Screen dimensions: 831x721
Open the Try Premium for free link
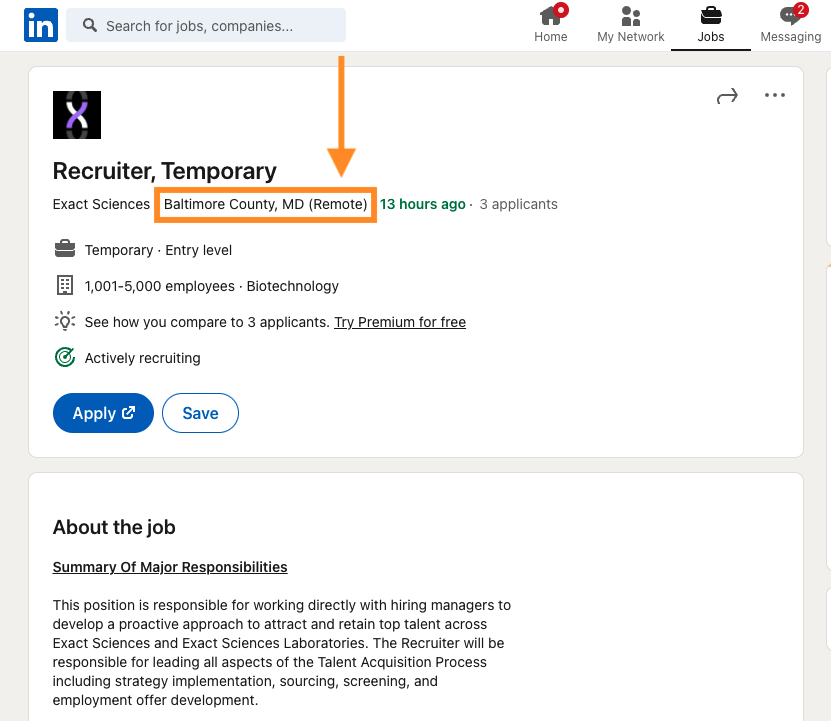click(x=400, y=322)
